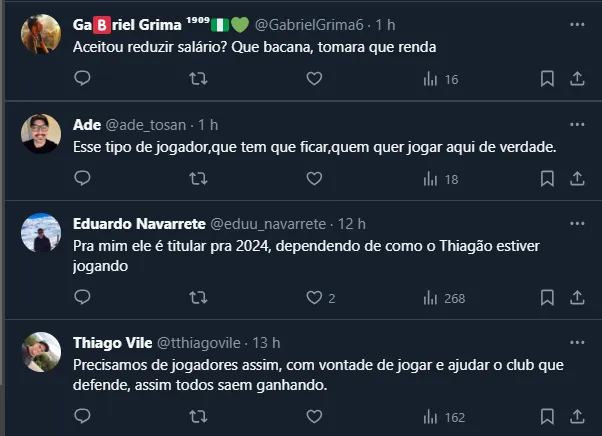
Task: Bookmark Thiago Vile's tweet
Action: 547,418
